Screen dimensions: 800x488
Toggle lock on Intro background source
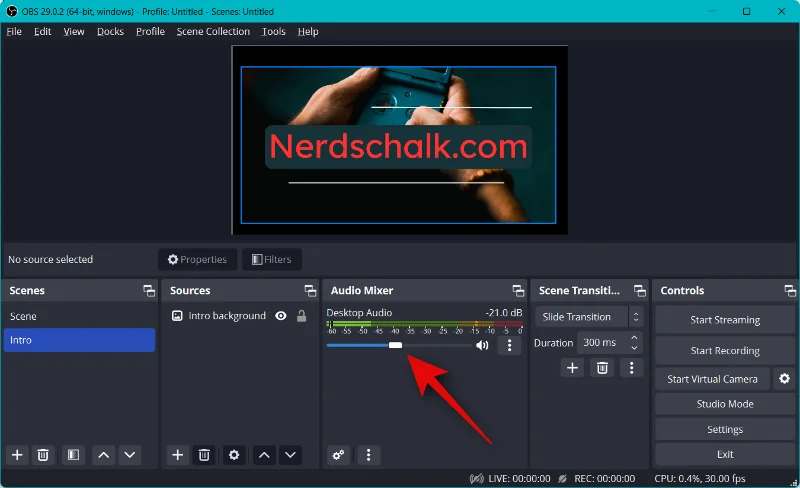point(302,316)
